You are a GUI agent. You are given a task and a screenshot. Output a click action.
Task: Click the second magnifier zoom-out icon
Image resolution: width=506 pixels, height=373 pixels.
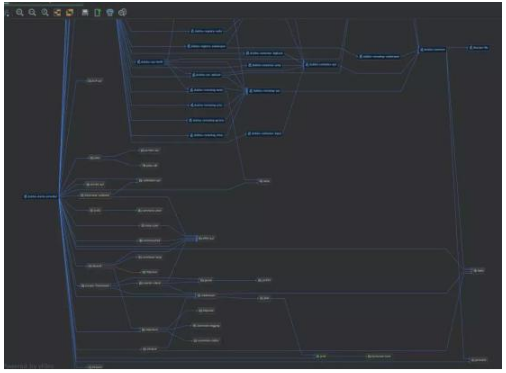point(32,13)
